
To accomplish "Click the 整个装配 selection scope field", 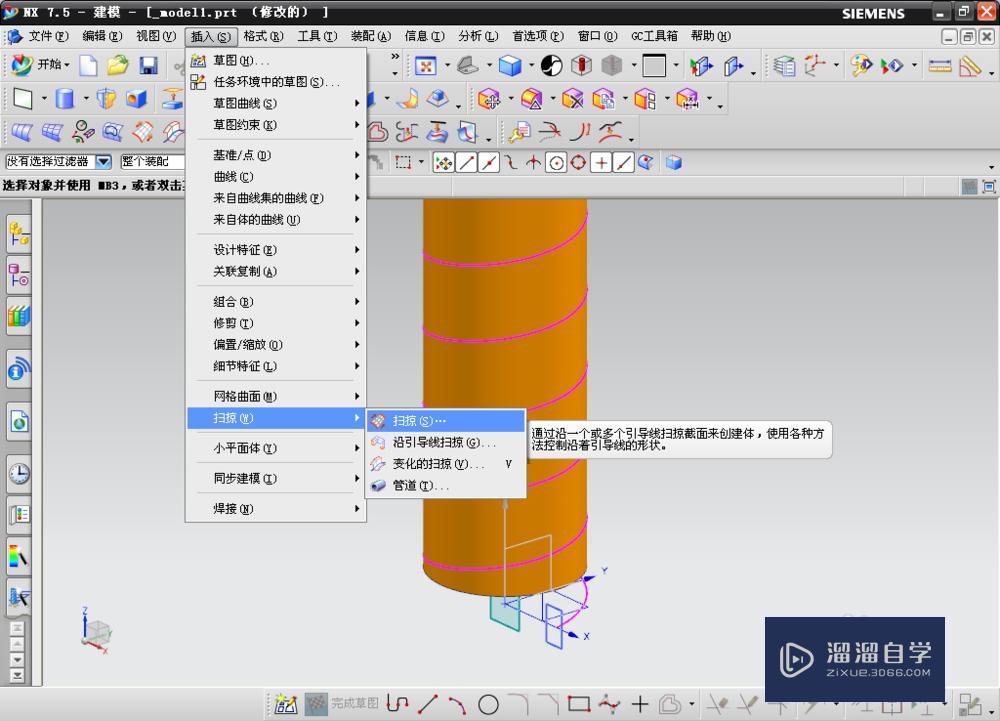I will click(x=152, y=162).
